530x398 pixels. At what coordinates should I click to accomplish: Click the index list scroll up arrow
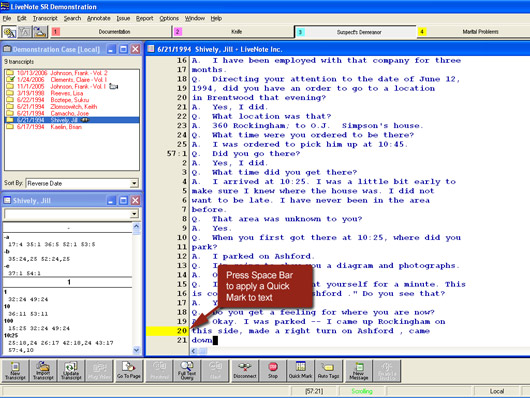(137, 226)
